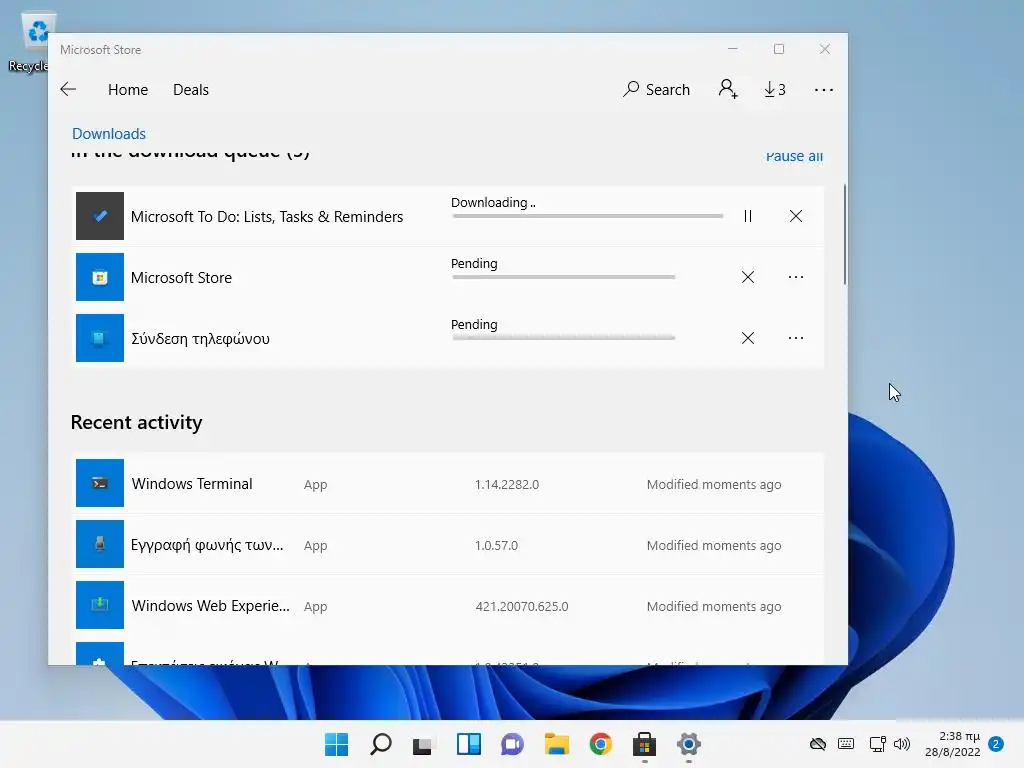
Task: Select Microsoft To Do: Lists, Tasks & Reminders
Action: pyautogui.click(x=267, y=217)
